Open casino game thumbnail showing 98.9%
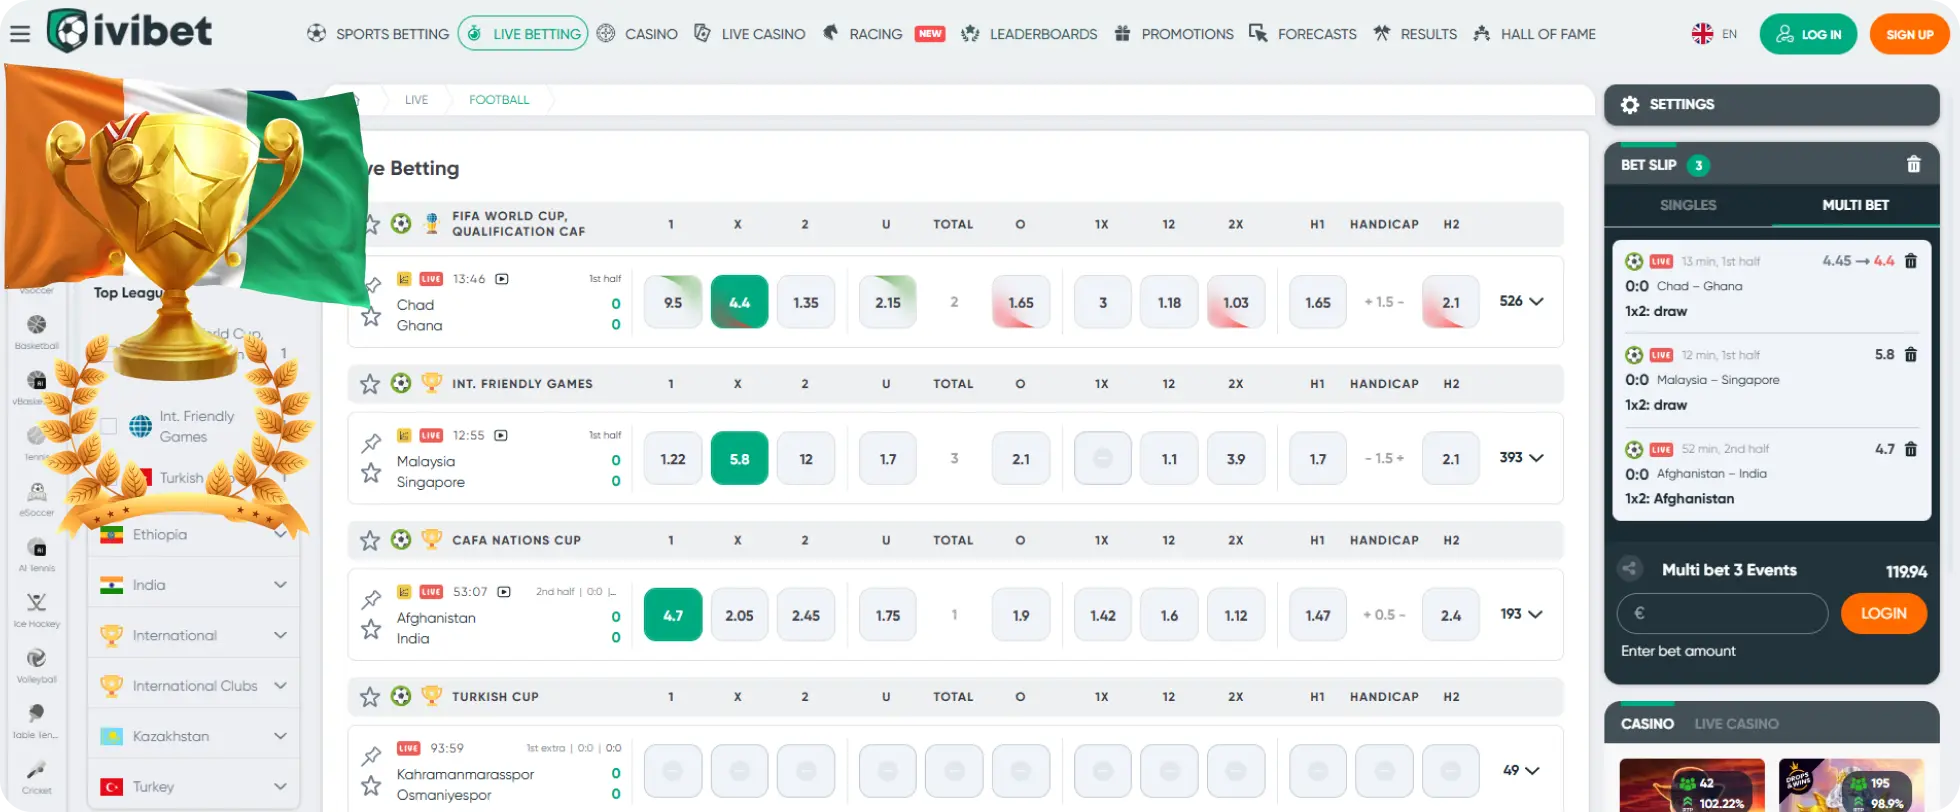This screenshot has width=1960, height=812. 1851,785
